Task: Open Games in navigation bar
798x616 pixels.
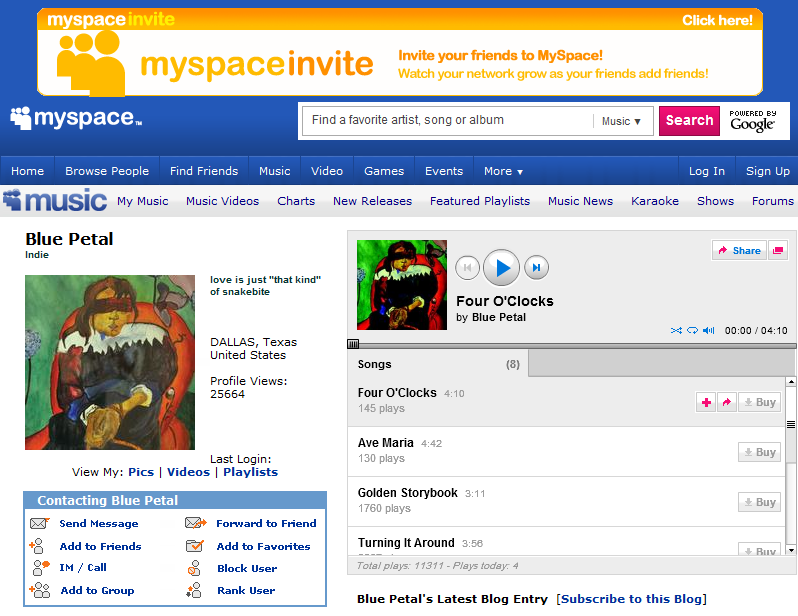Action: [x=384, y=171]
